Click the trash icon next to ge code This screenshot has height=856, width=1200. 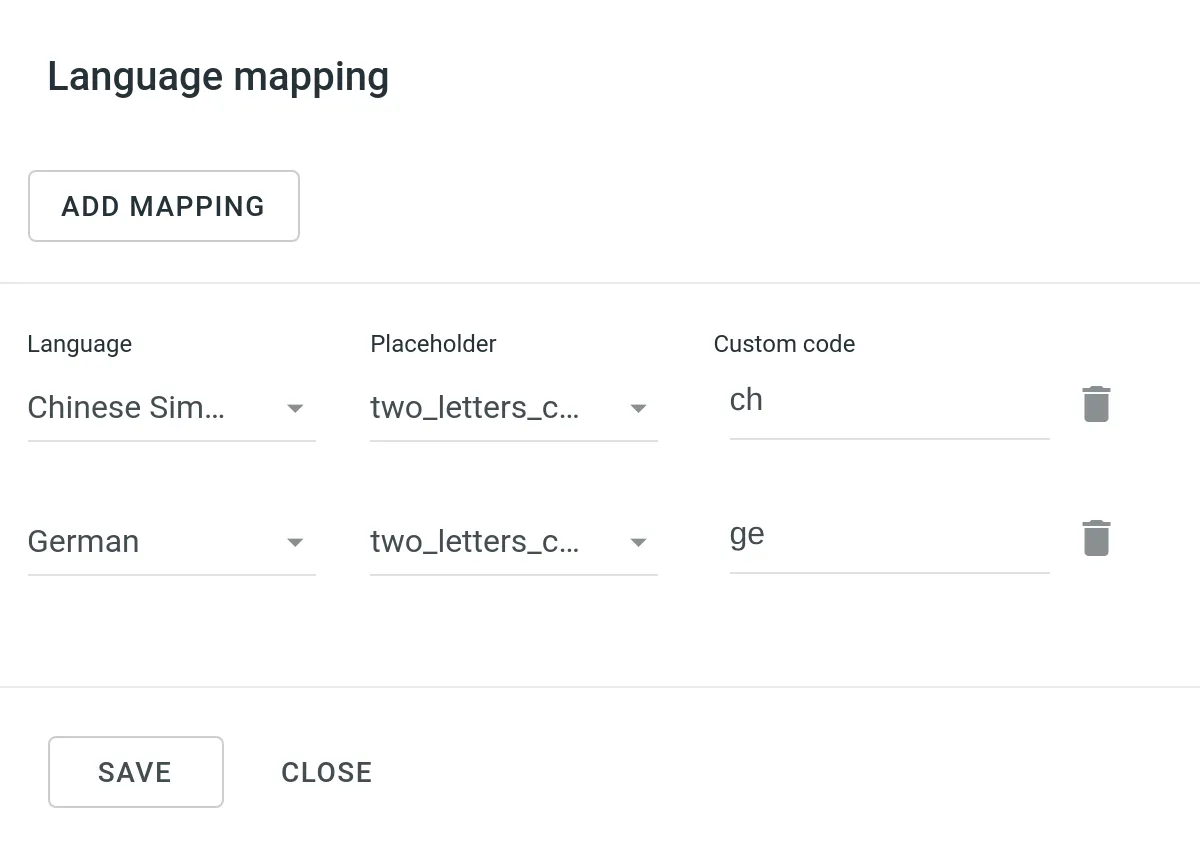1096,538
